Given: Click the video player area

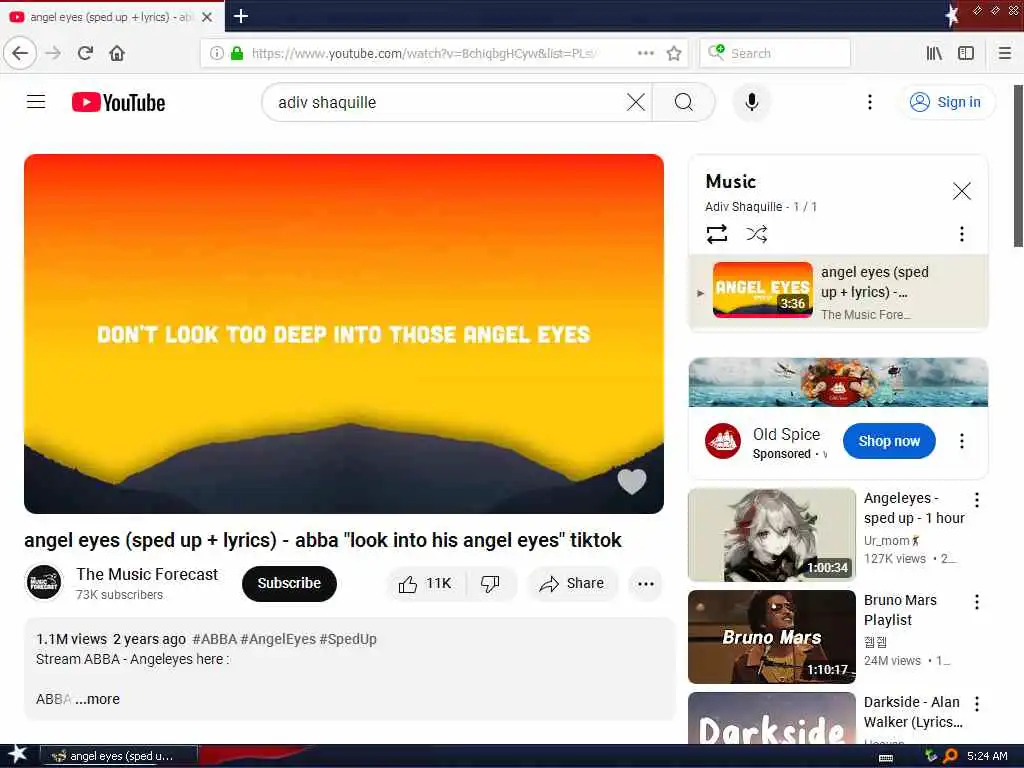Looking at the screenshot, I should pos(344,334).
